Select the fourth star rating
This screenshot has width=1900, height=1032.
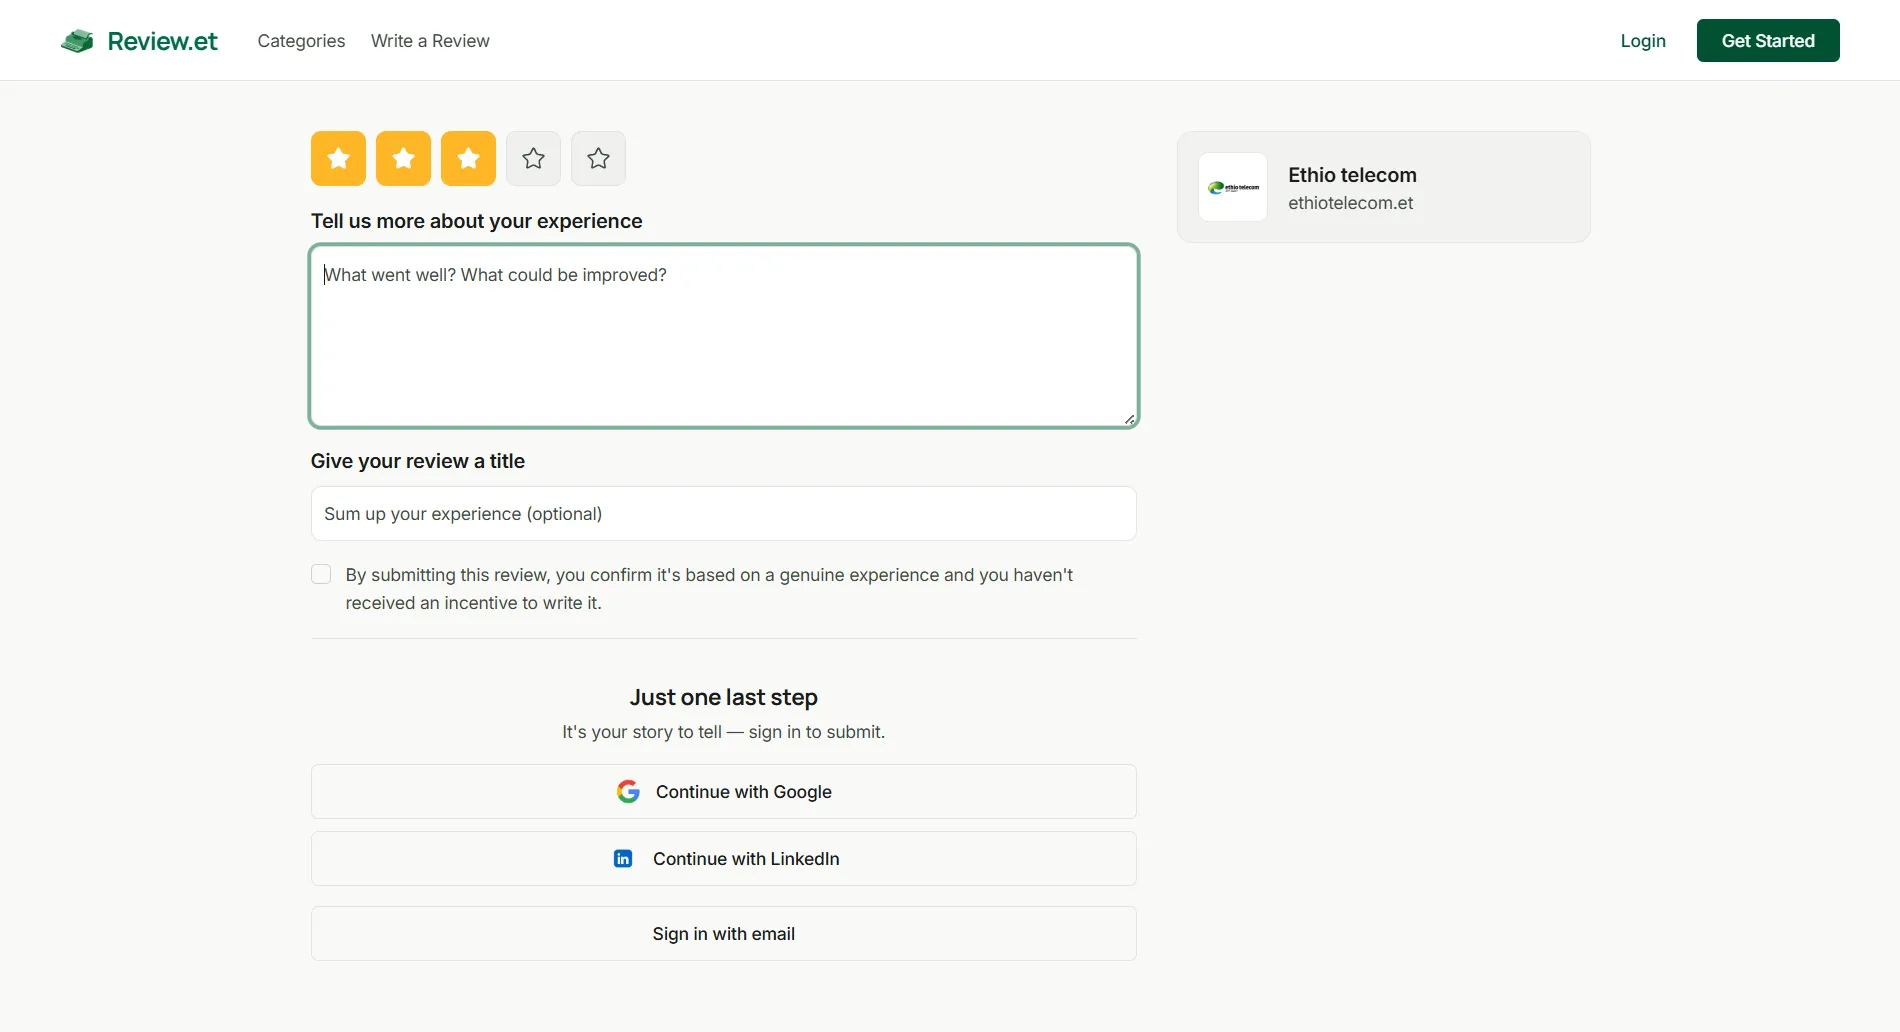pyautogui.click(x=533, y=158)
